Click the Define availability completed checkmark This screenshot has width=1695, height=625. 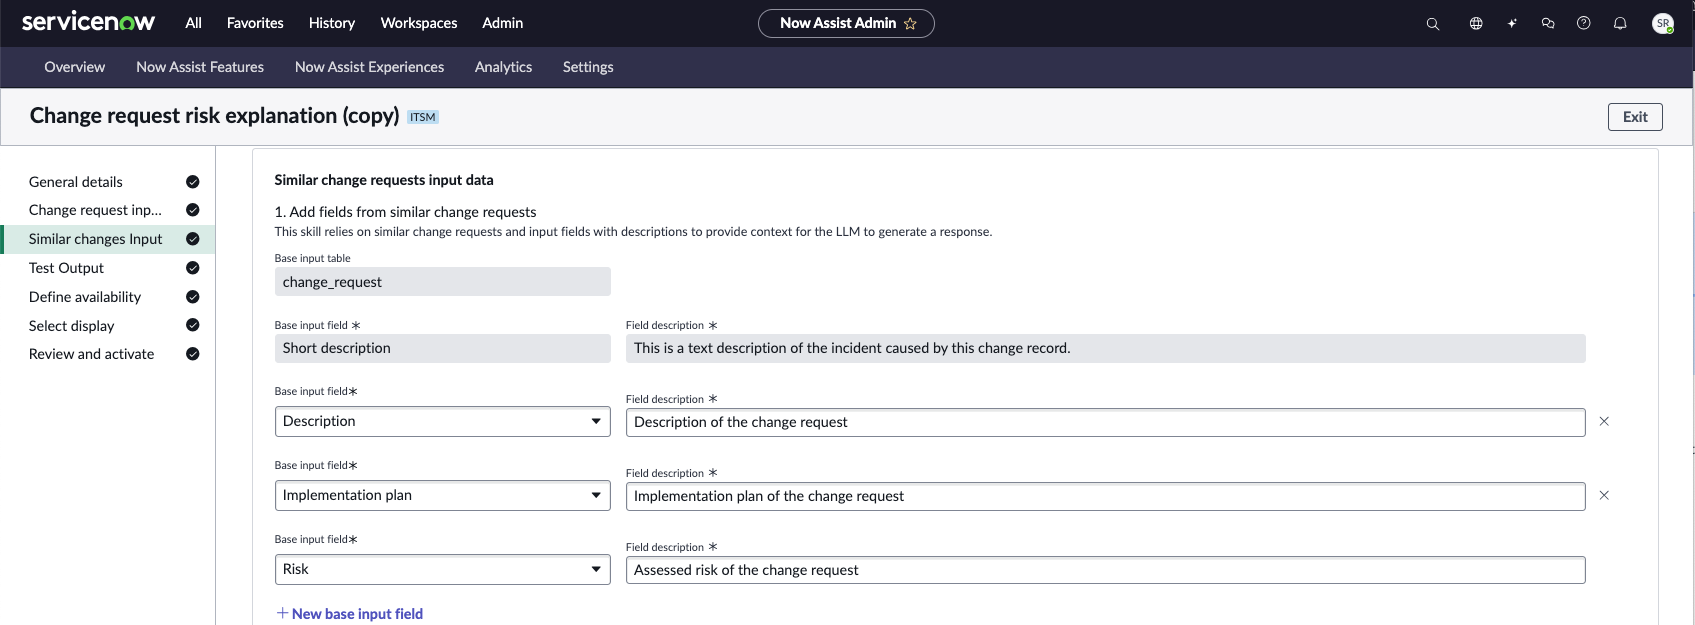click(193, 297)
